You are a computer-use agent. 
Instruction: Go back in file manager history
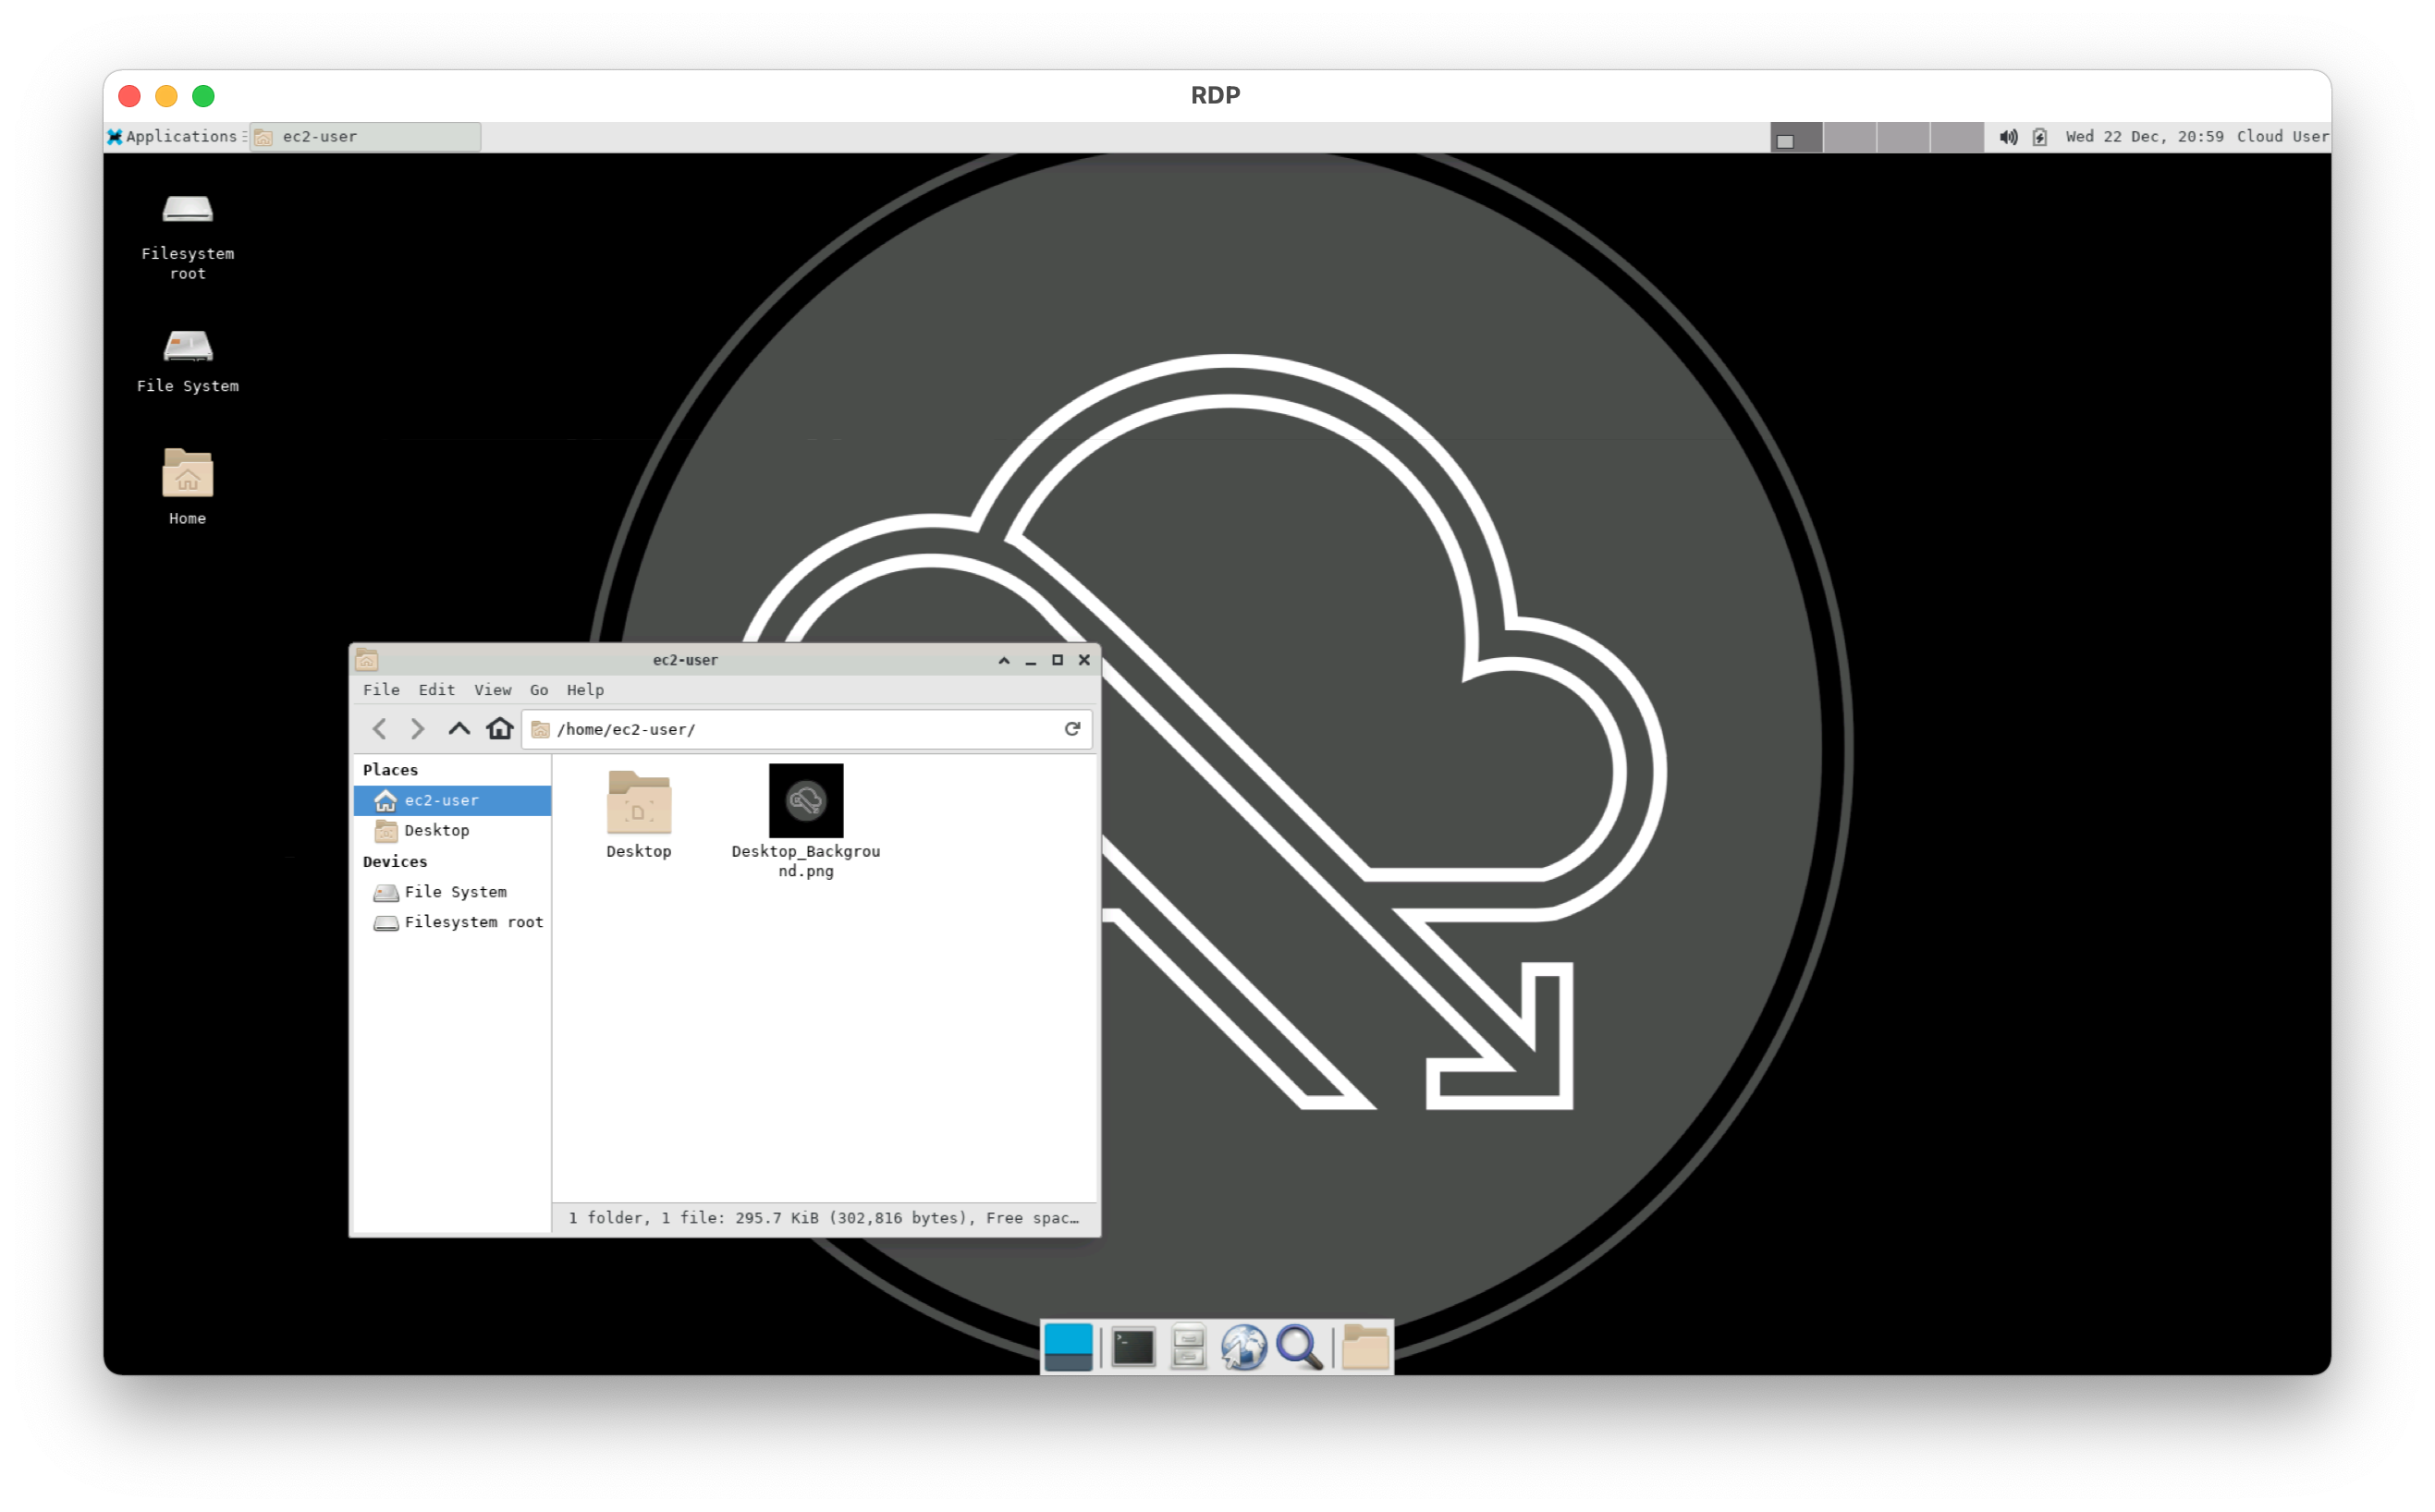(x=379, y=729)
